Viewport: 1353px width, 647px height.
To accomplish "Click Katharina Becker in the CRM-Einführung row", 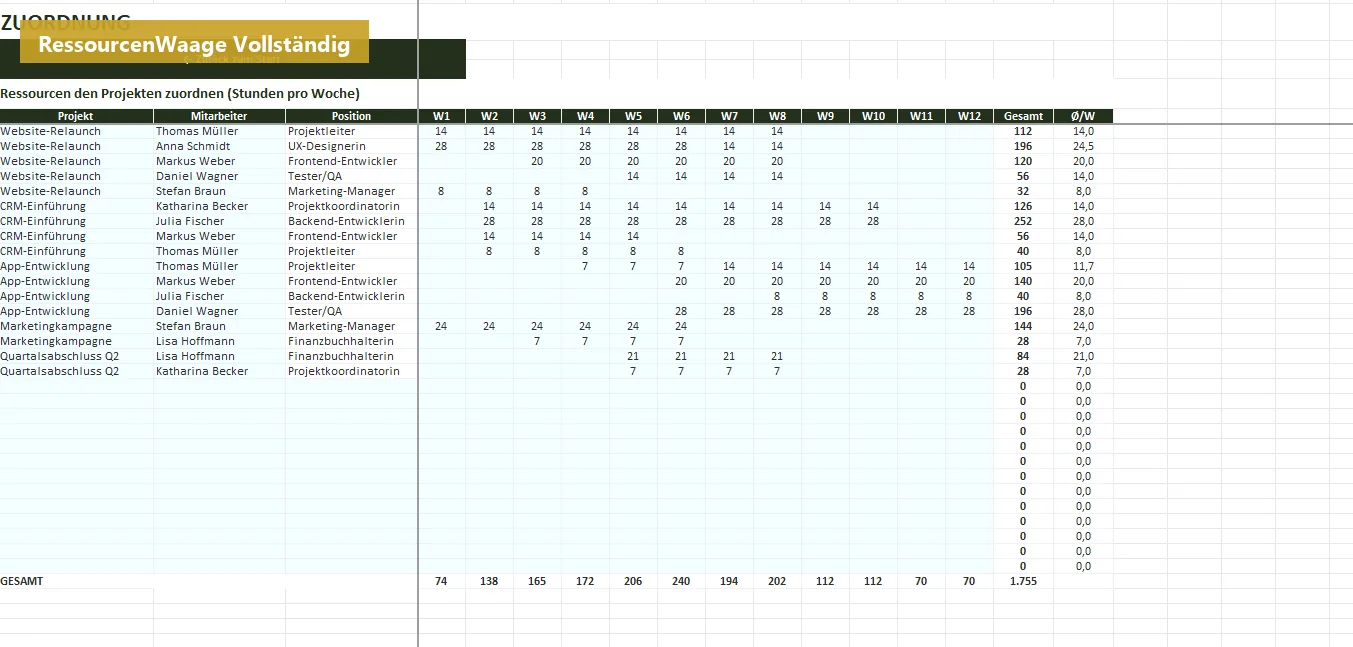I will click(x=219, y=206).
